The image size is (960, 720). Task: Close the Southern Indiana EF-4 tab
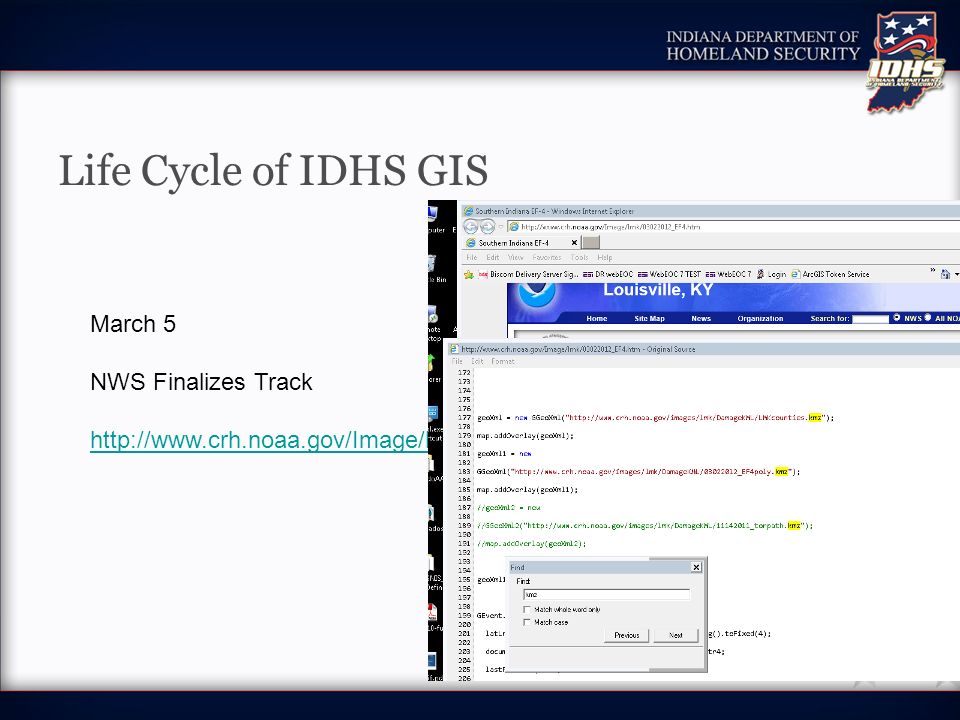[574, 243]
